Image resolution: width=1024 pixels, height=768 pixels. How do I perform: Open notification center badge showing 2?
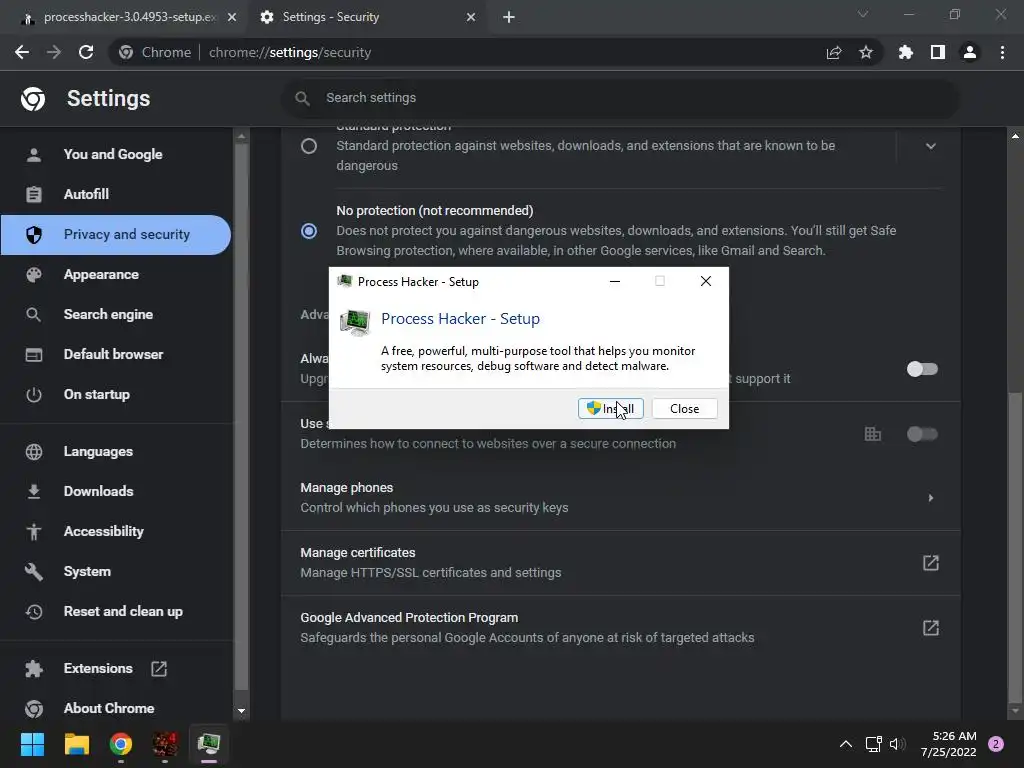(996, 744)
